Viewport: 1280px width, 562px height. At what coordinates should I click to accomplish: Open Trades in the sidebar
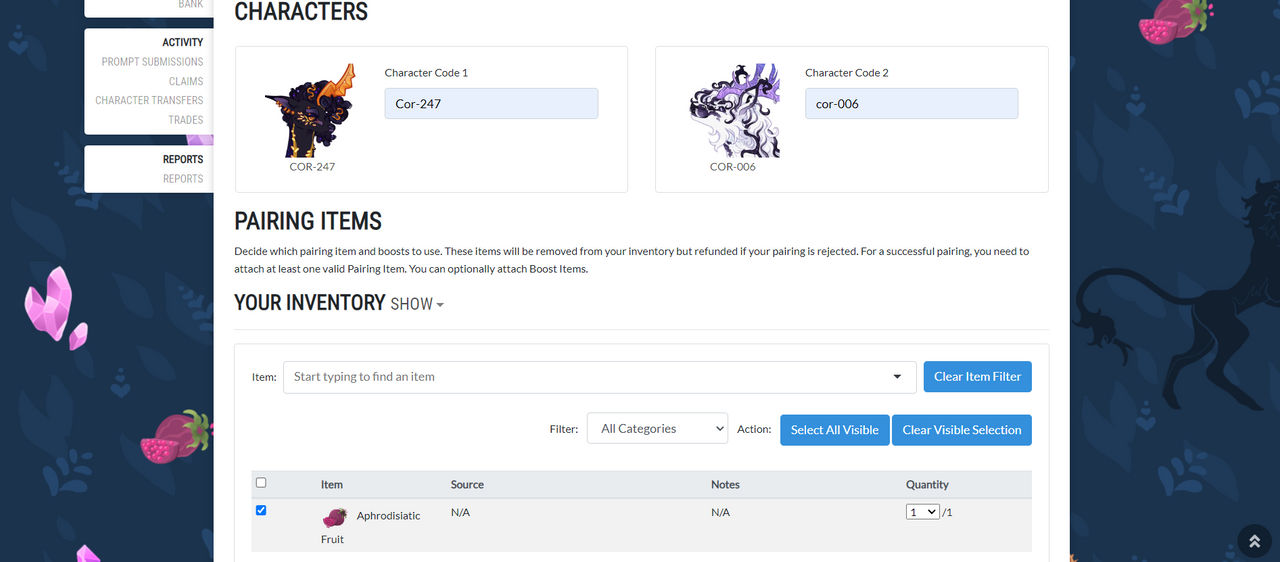click(x=186, y=120)
